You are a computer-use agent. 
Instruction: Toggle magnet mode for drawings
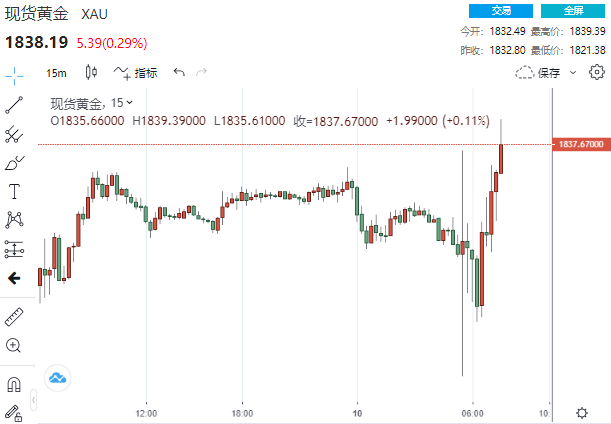14,383
